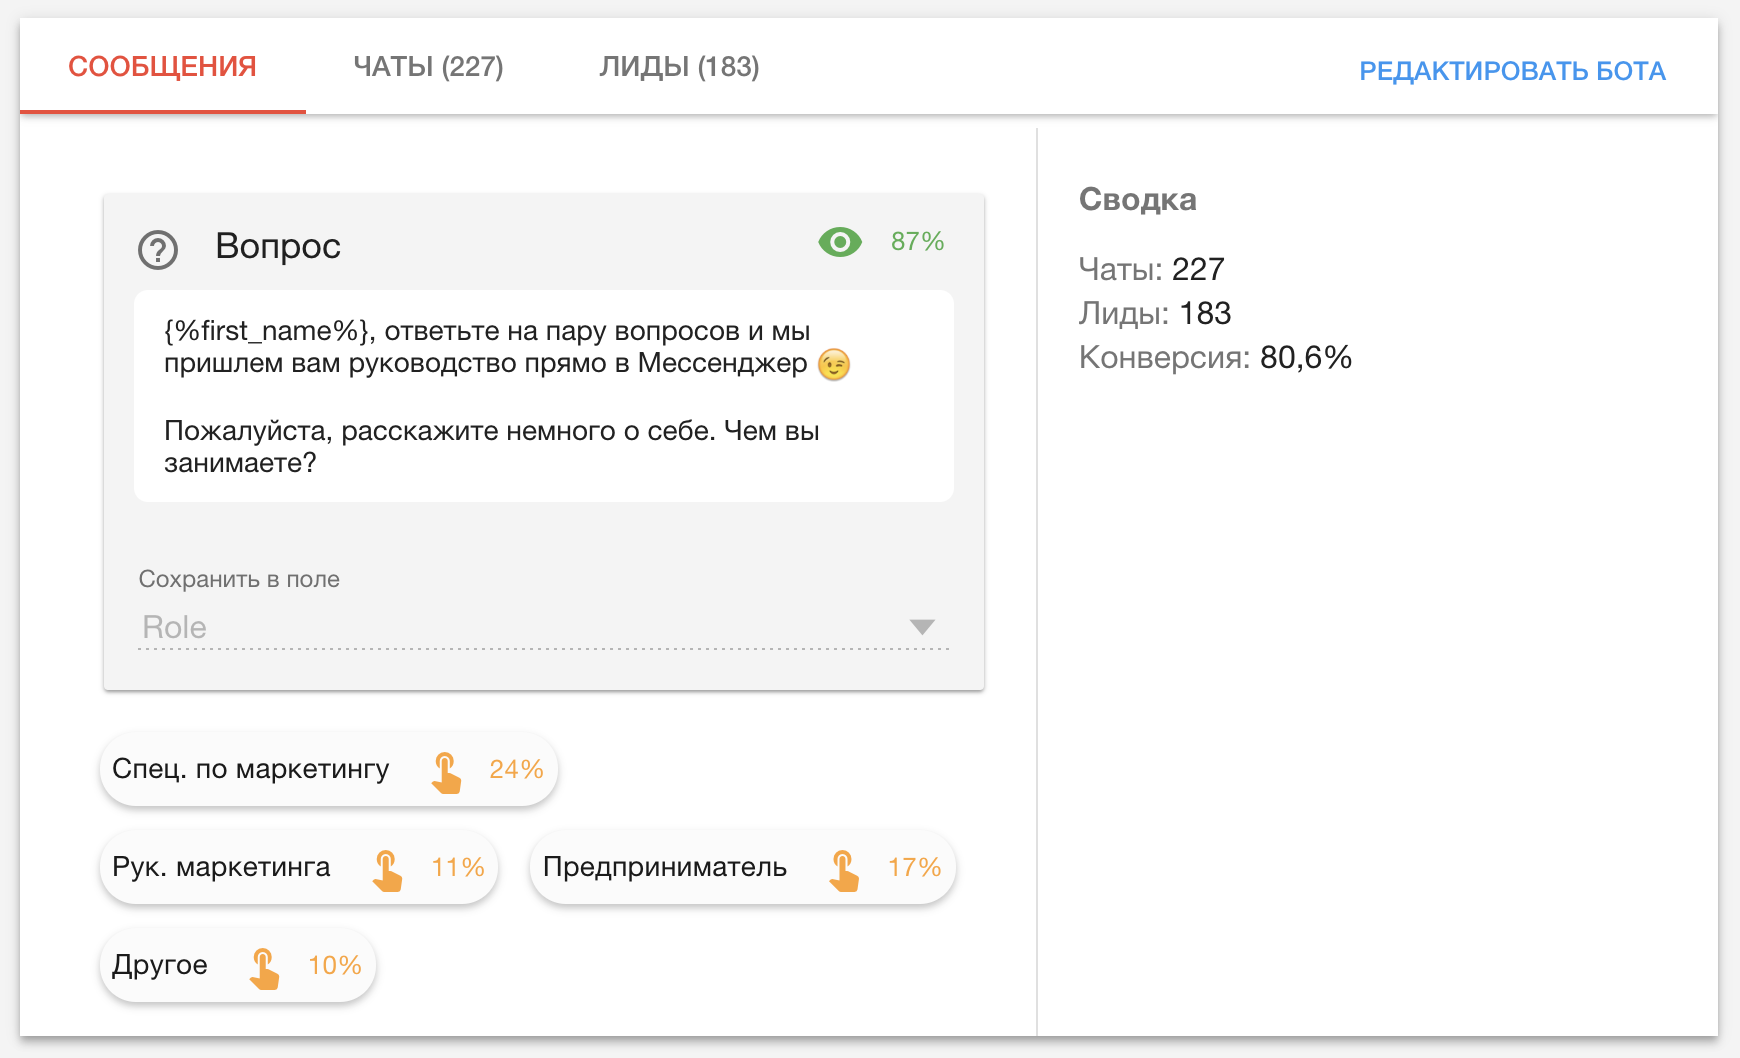This screenshot has width=1740, height=1058.
Task: Click the dropdown arrow in Сохранить в поле
Action: 922,627
